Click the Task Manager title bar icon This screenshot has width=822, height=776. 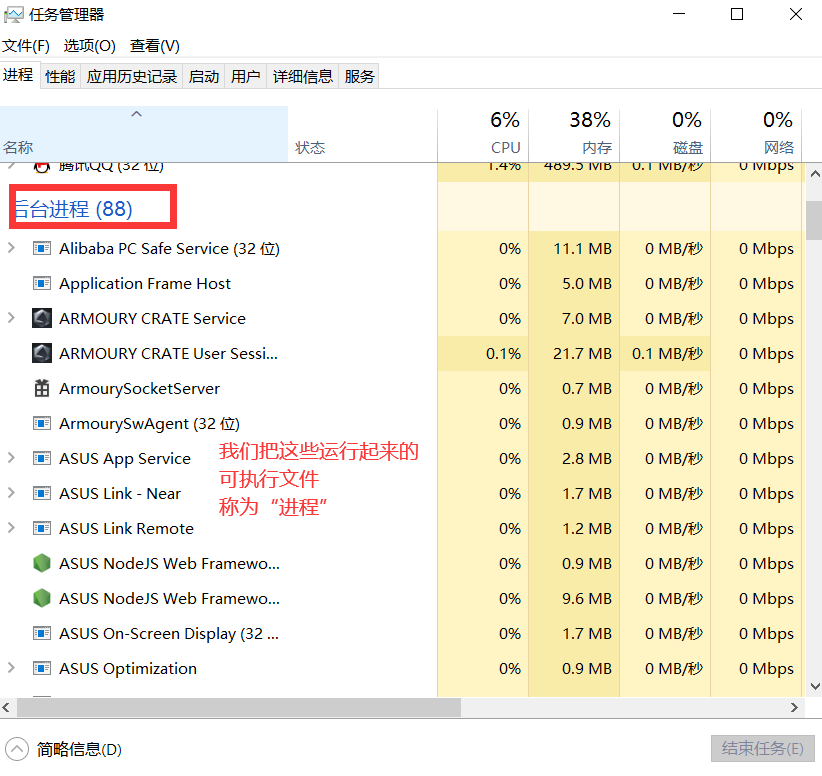click(x=13, y=14)
